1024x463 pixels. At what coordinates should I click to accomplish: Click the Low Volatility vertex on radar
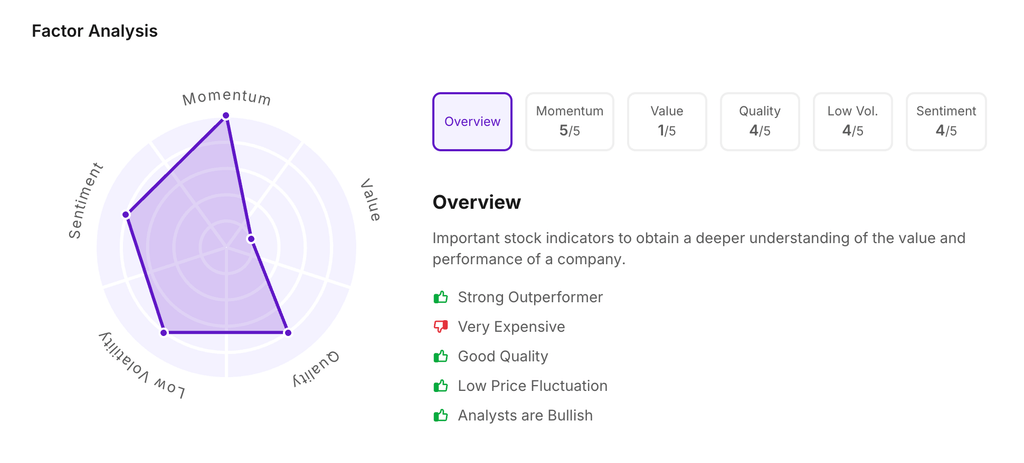pos(164,332)
